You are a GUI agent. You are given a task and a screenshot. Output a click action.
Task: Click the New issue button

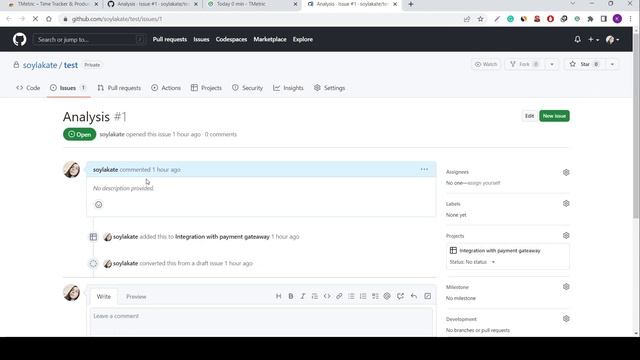(554, 116)
